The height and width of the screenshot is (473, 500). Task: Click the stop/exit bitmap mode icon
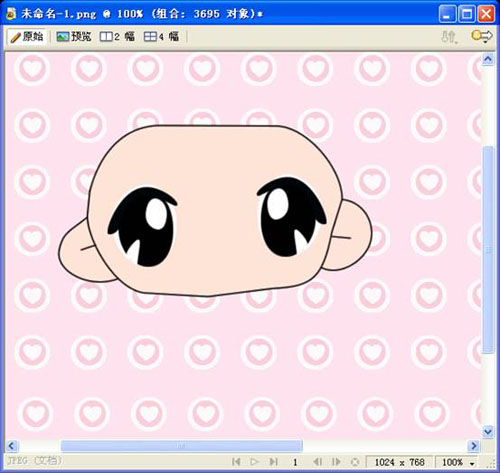click(355, 462)
